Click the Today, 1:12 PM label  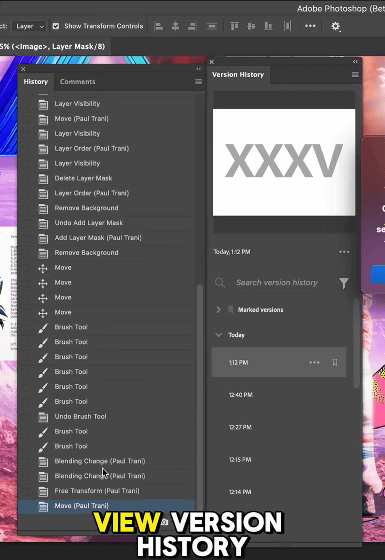click(x=232, y=252)
